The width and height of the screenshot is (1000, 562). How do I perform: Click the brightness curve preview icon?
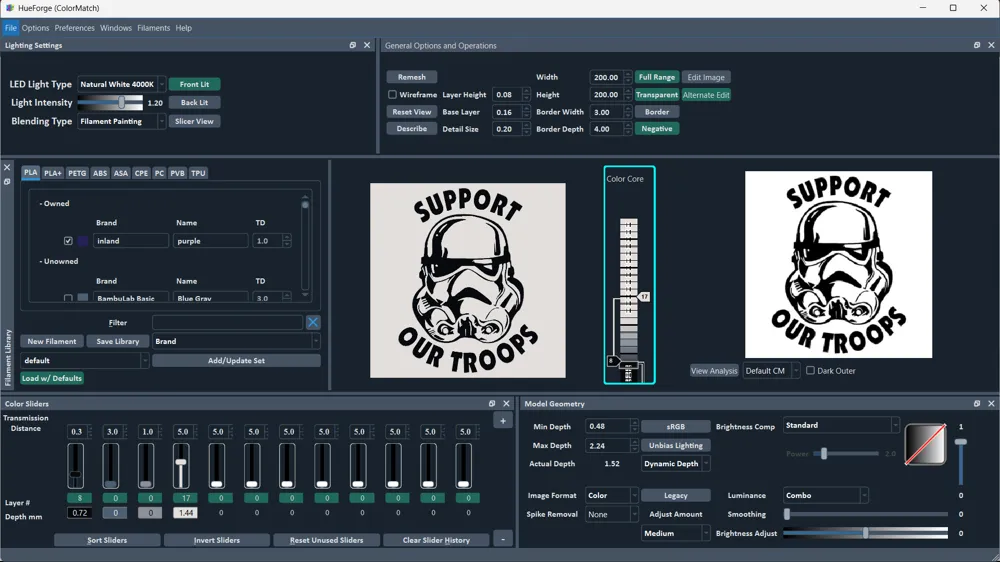click(925, 445)
